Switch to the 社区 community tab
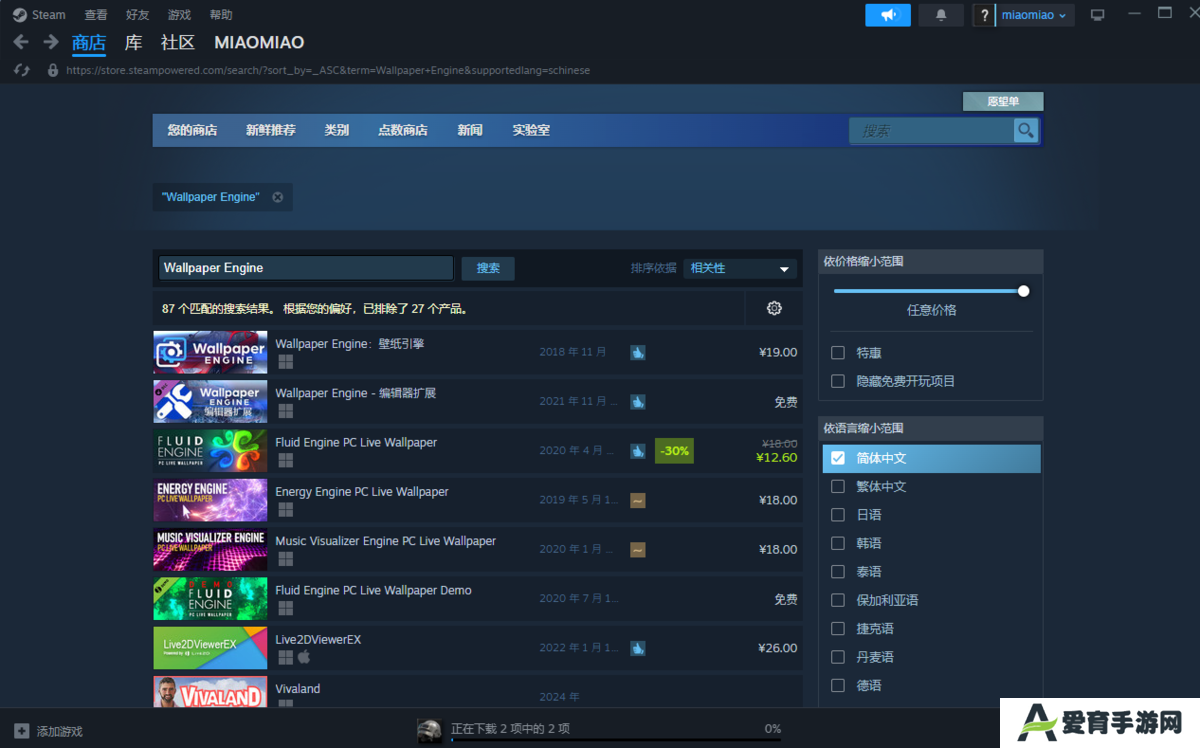Image resolution: width=1200 pixels, height=748 pixels. pyautogui.click(x=178, y=42)
